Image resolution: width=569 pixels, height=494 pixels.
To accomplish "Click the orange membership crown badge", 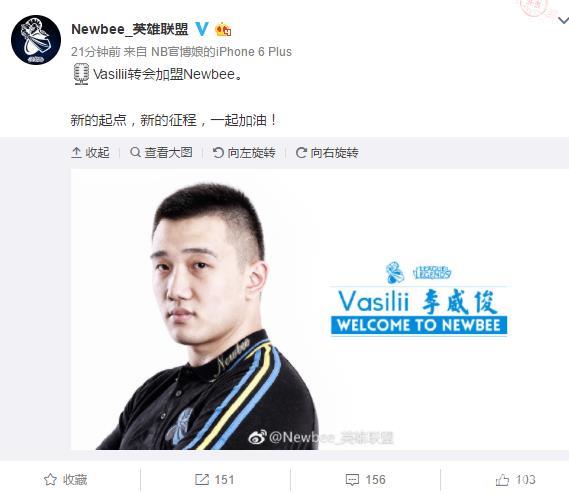I will (223, 29).
